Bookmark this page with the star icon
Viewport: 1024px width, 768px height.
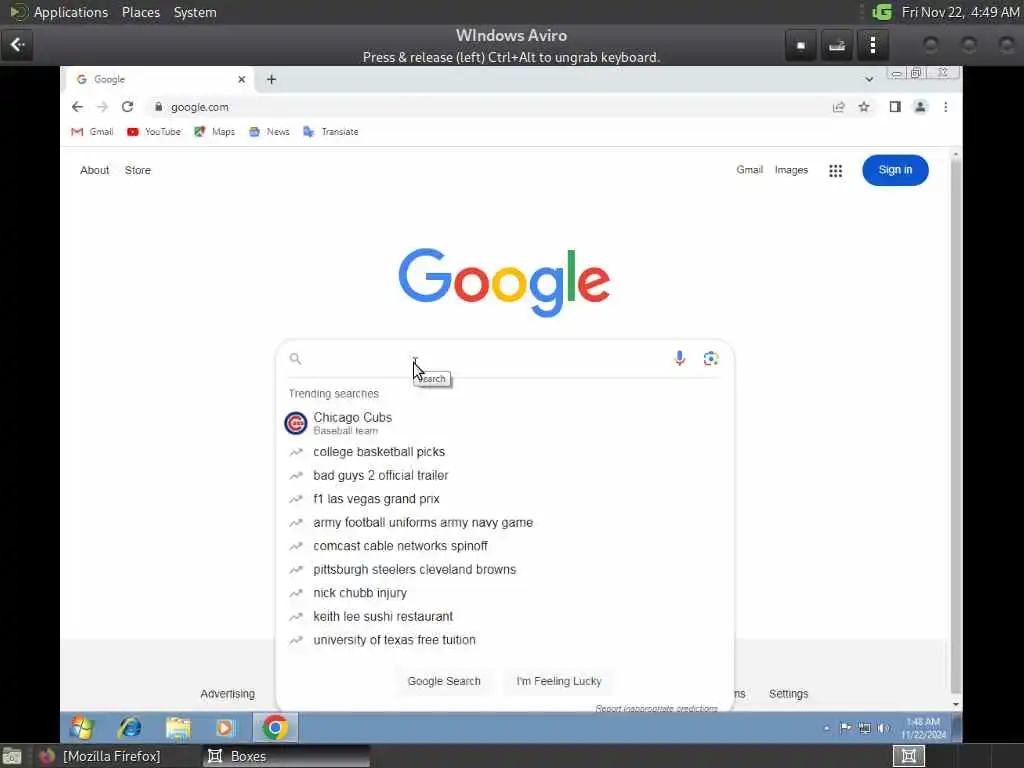pyautogui.click(x=864, y=107)
